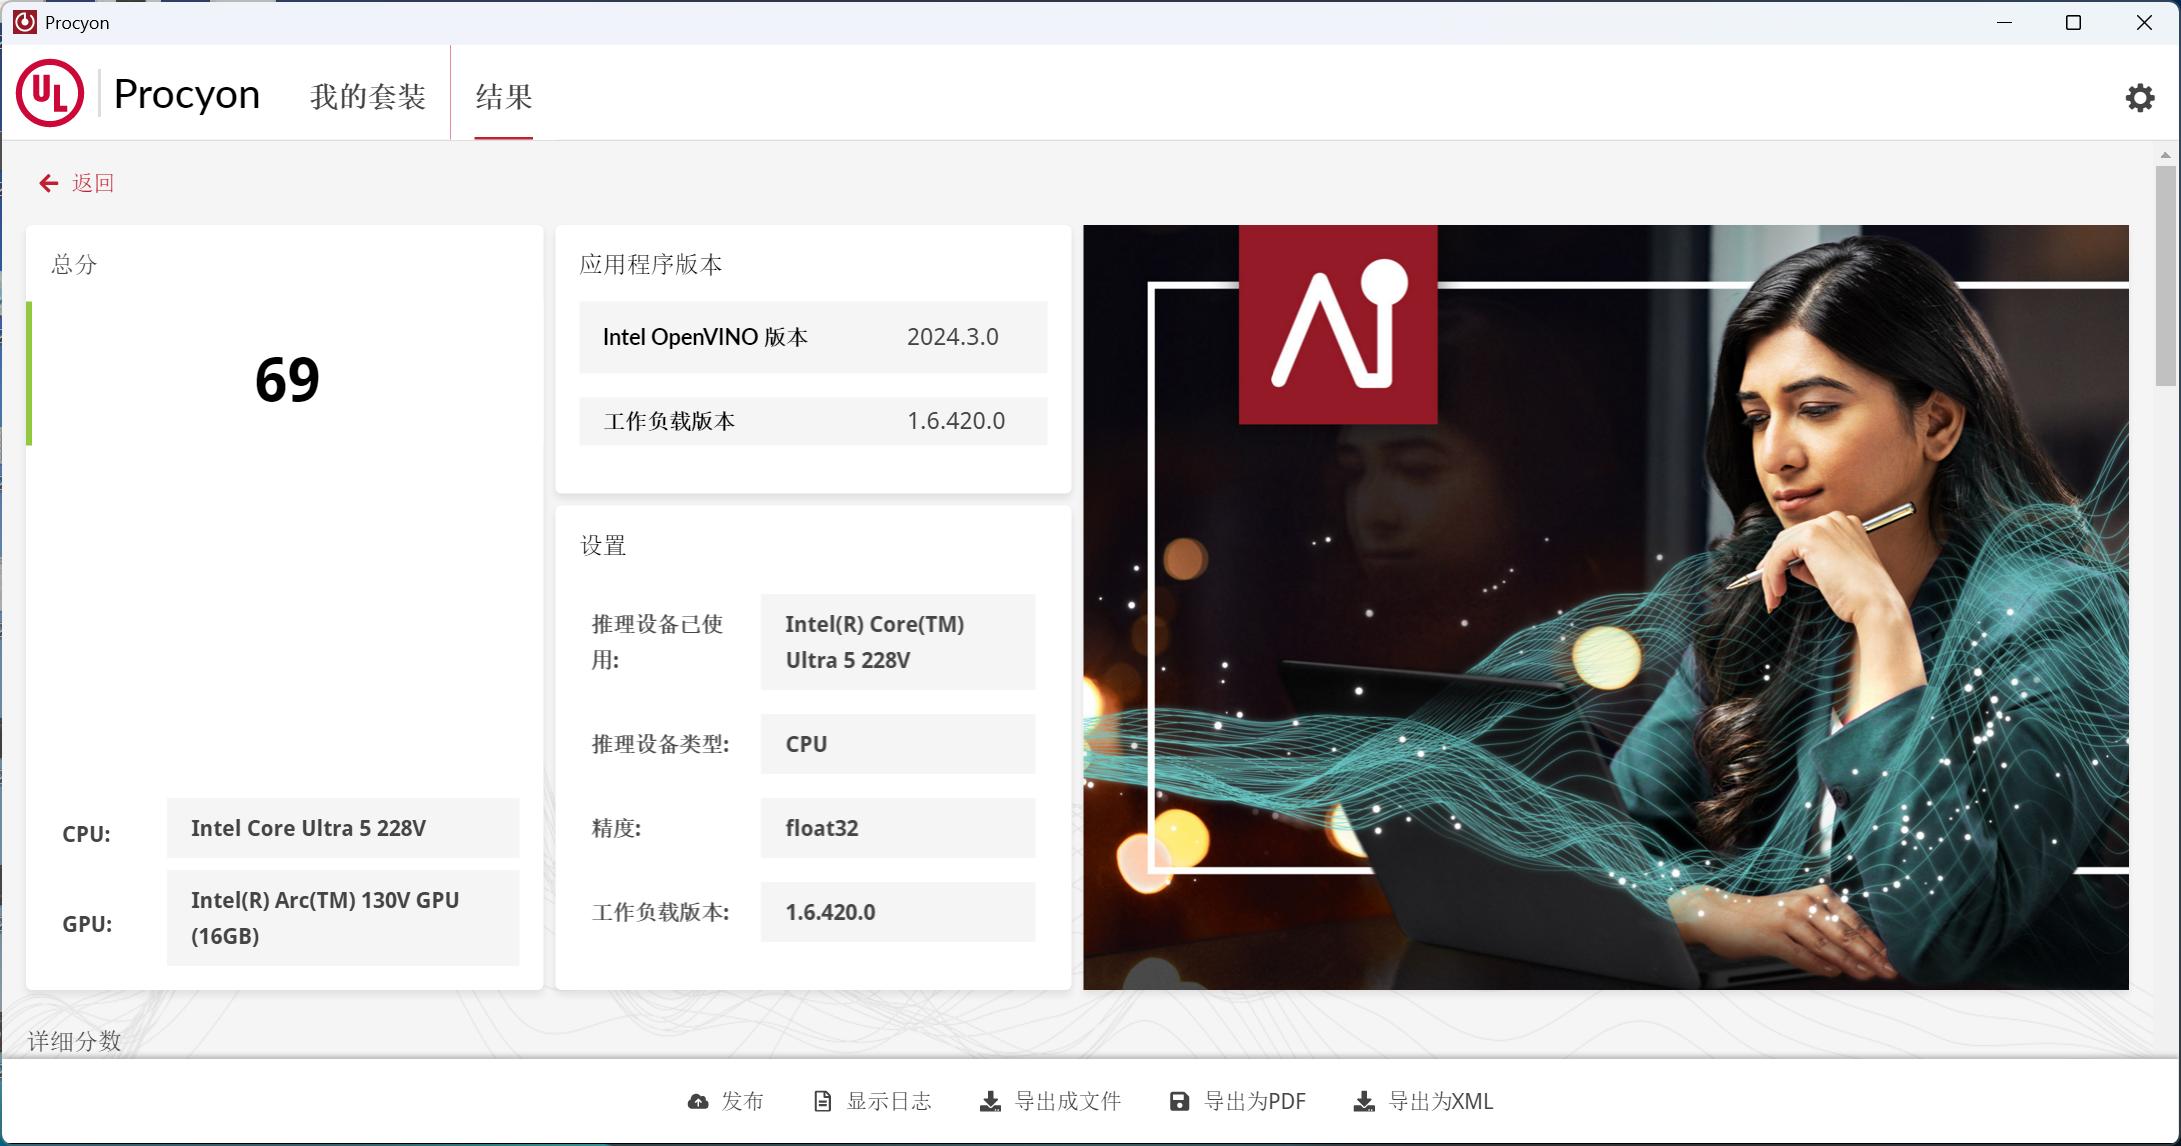Click the red back arrow icon

pyautogui.click(x=48, y=183)
